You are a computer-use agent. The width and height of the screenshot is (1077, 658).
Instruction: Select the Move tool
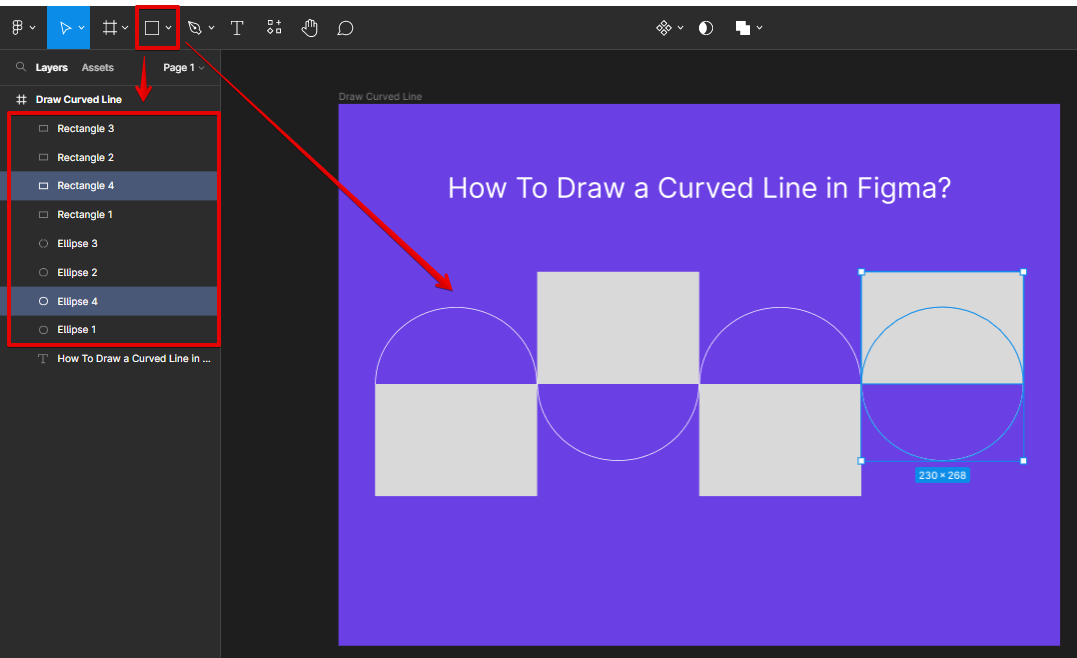click(x=64, y=28)
